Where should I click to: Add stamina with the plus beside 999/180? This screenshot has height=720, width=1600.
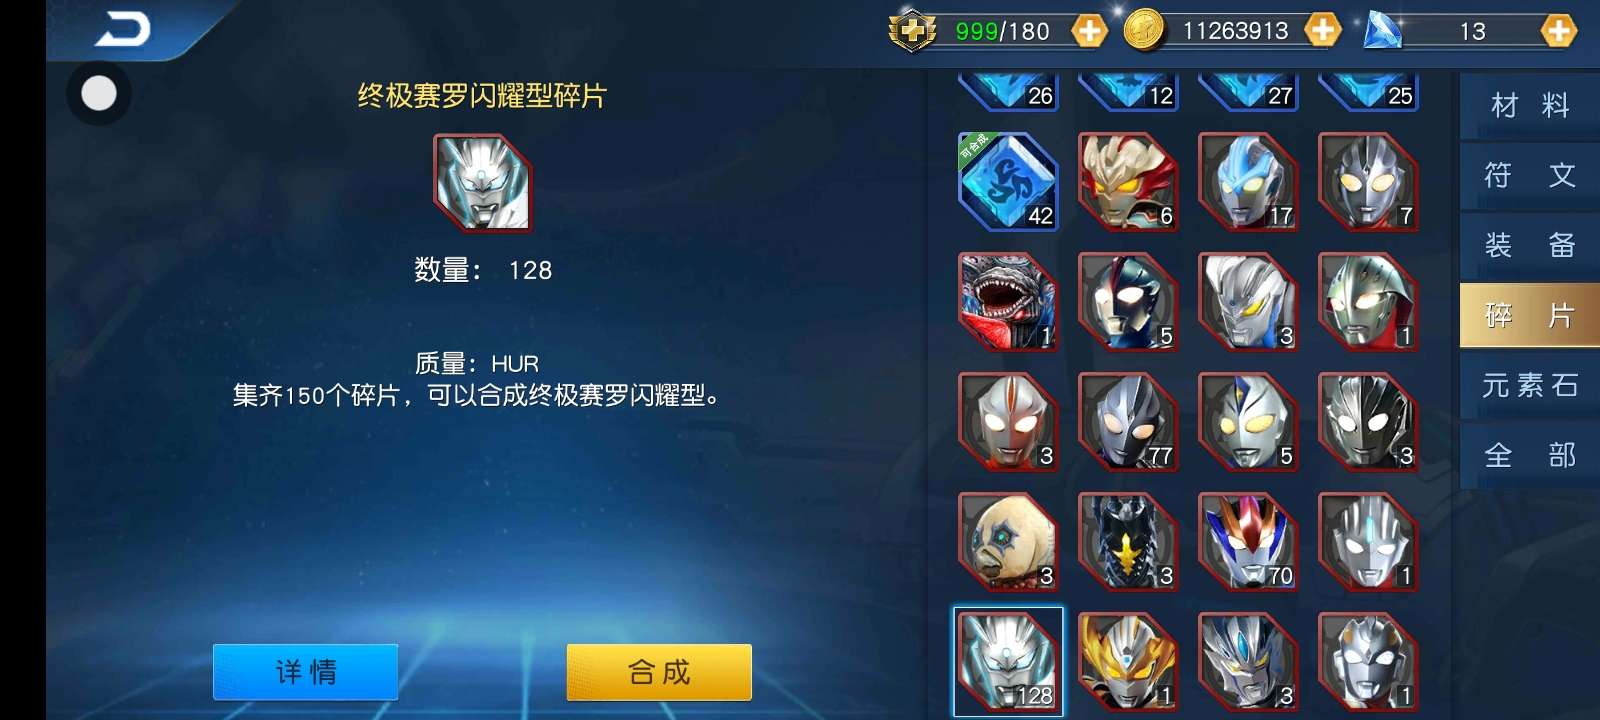pyautogui.click(x=1089, y=31)
